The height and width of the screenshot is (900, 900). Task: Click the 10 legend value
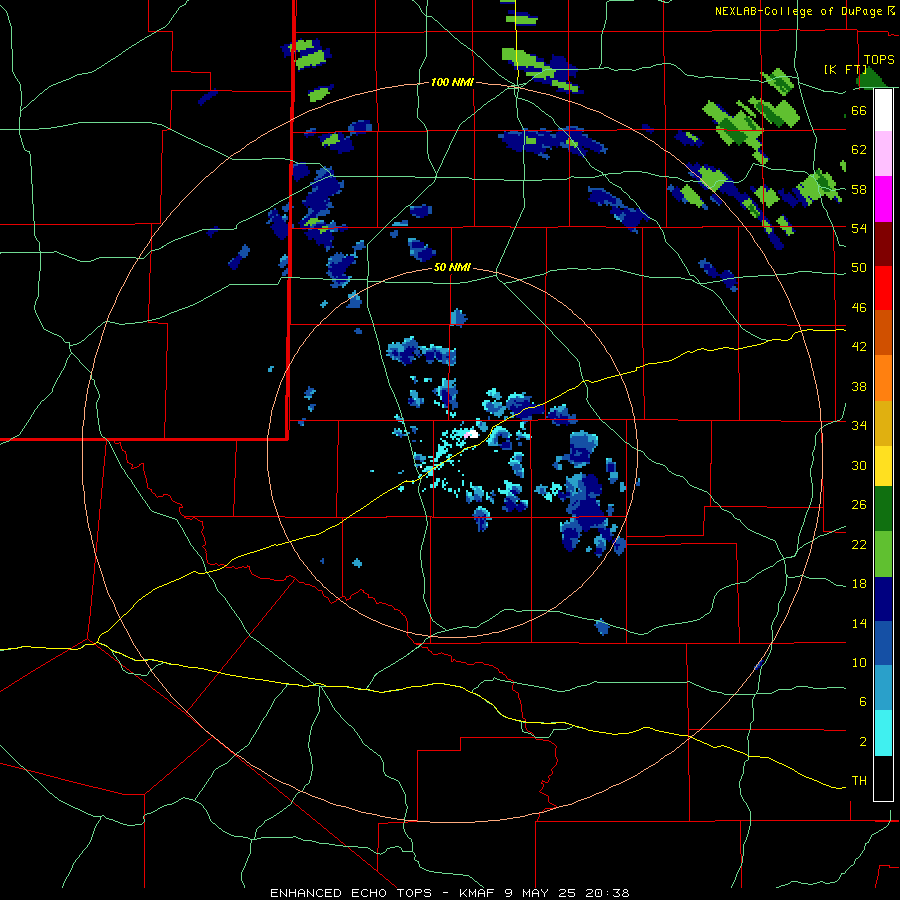click(859, 662)
